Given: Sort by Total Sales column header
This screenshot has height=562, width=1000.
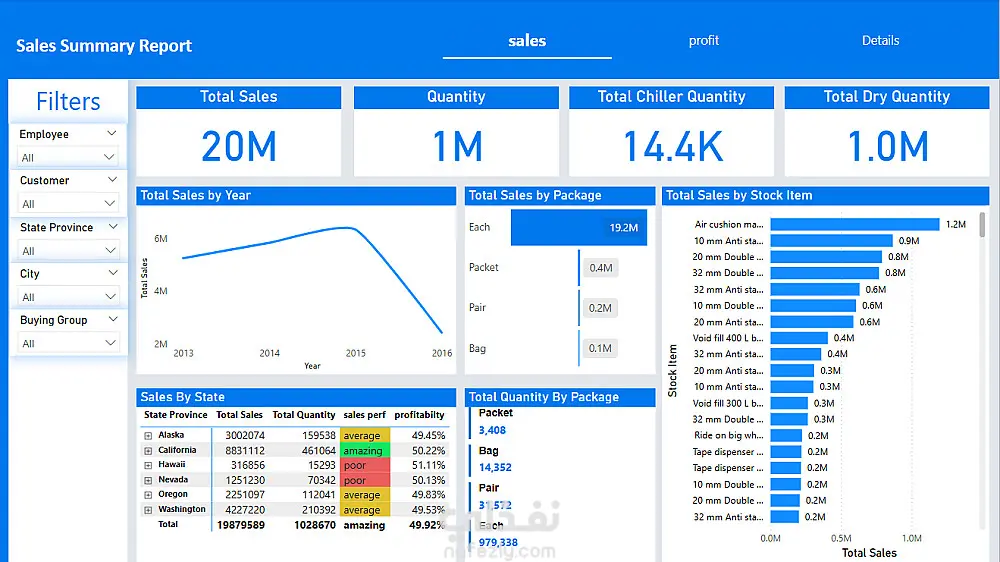Looking at the screenshot, I should tap(239, 415).
